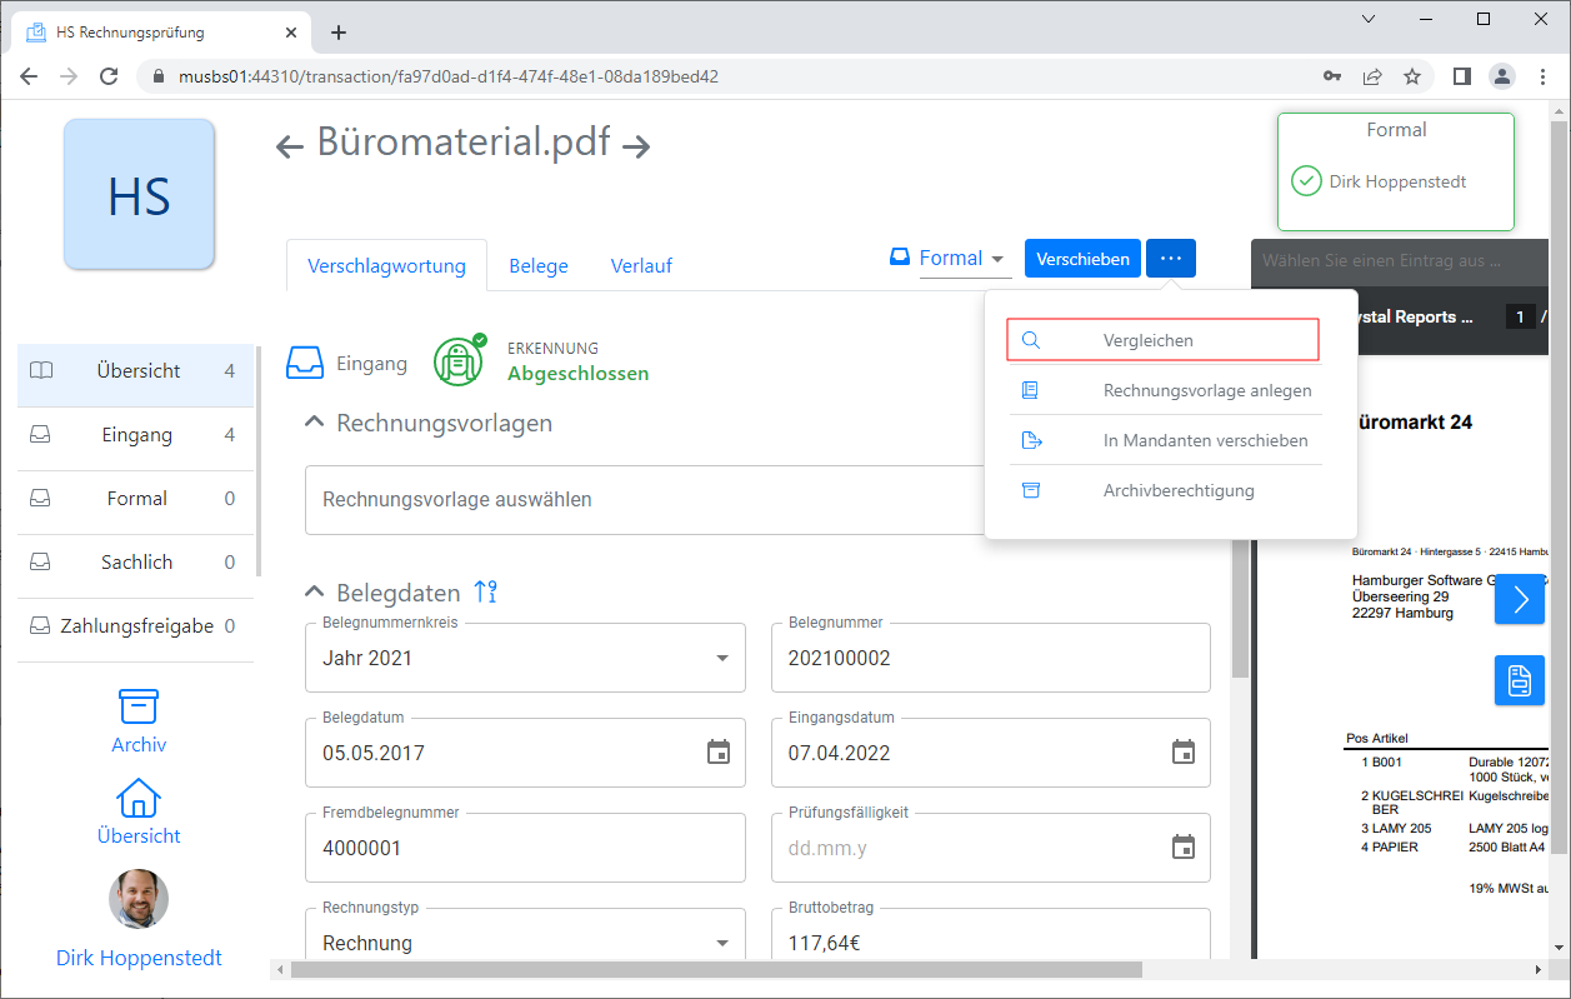Viewport: 1571px width, 999px height.
Task: Open the Eingangsdatum calendar picker
Action: [1183, 752]
